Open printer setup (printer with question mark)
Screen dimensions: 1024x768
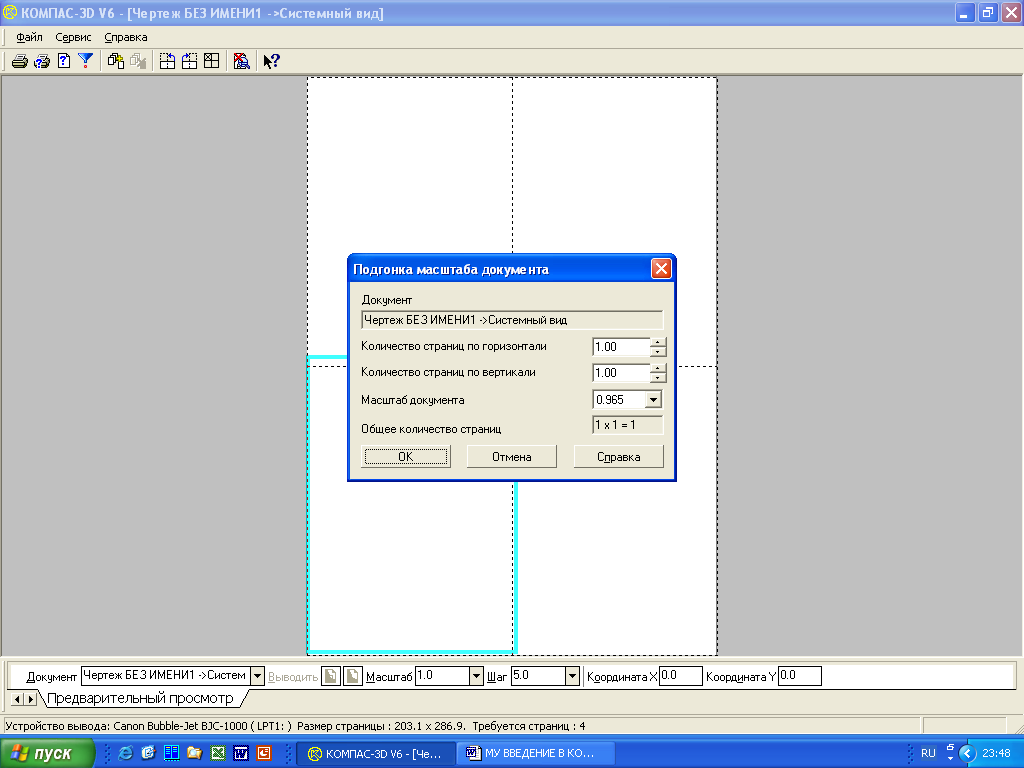[x=42, y=61]
